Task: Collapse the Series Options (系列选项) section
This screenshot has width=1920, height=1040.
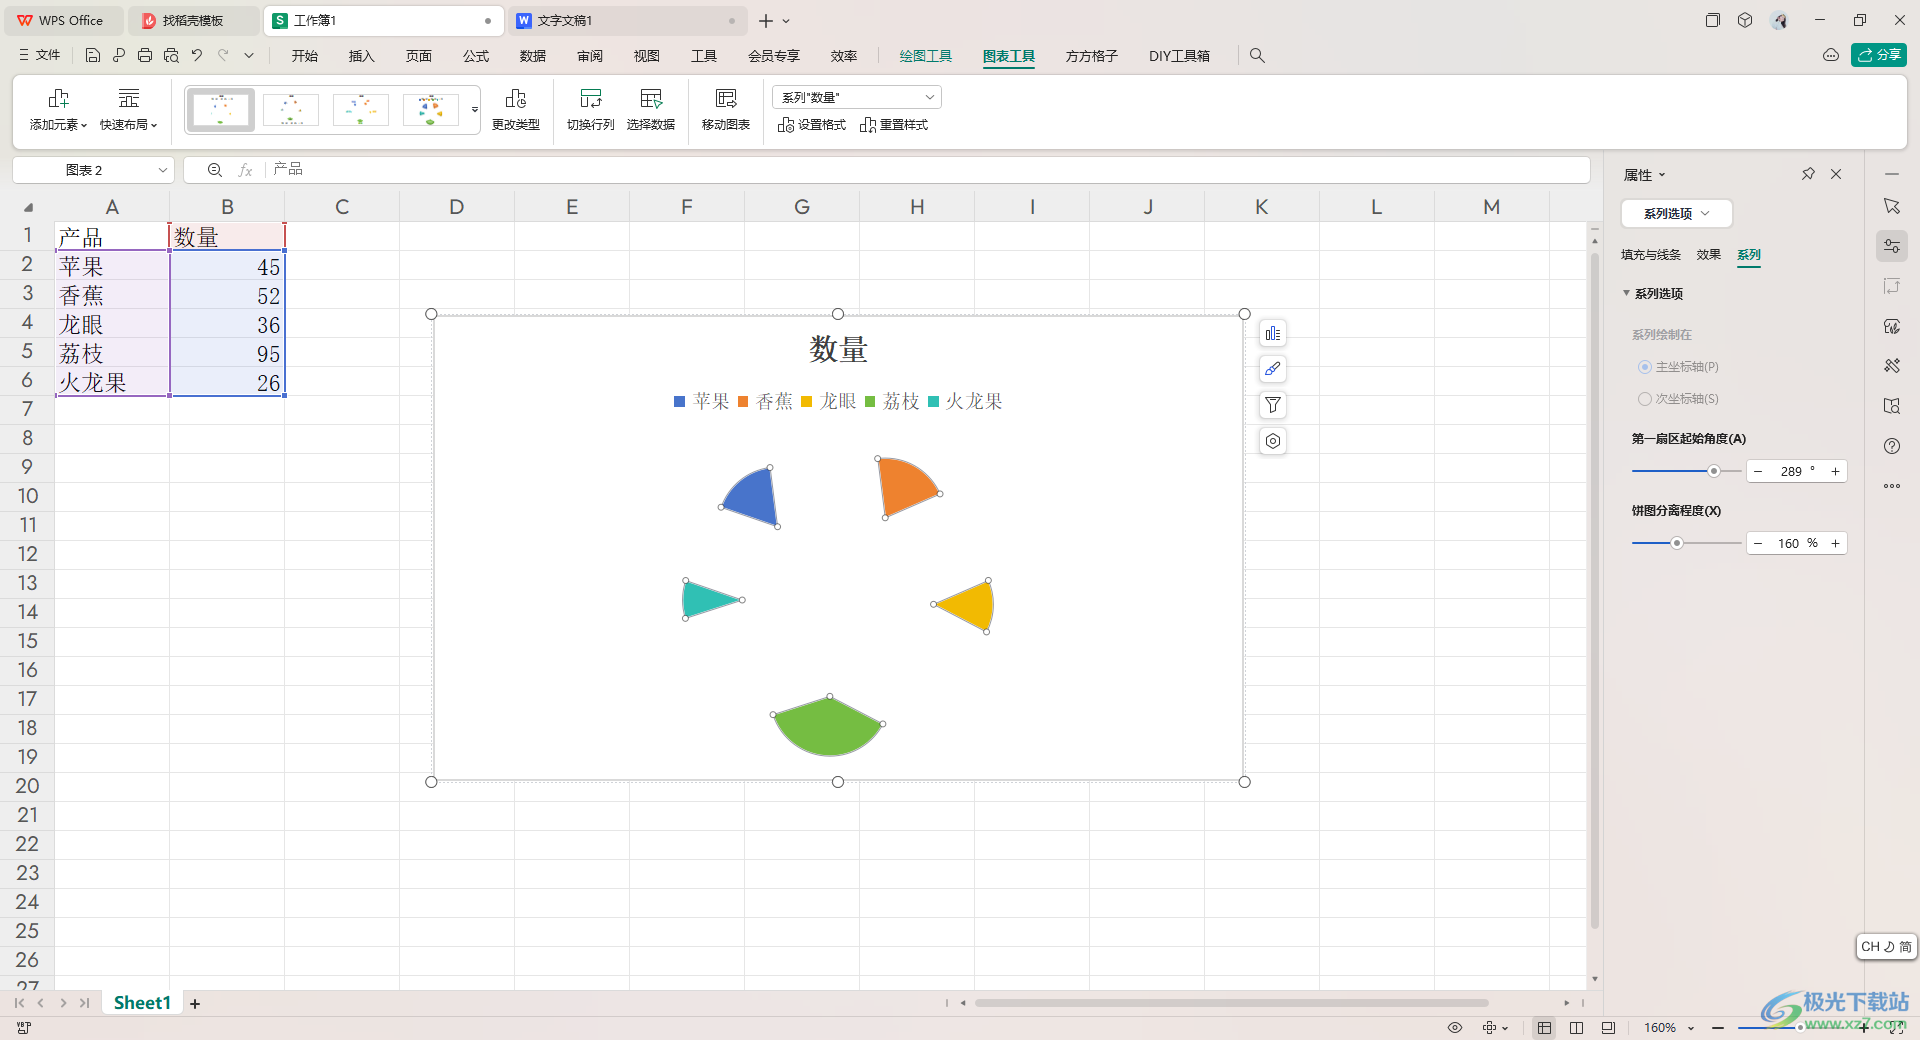Action: pos(1626,293)
